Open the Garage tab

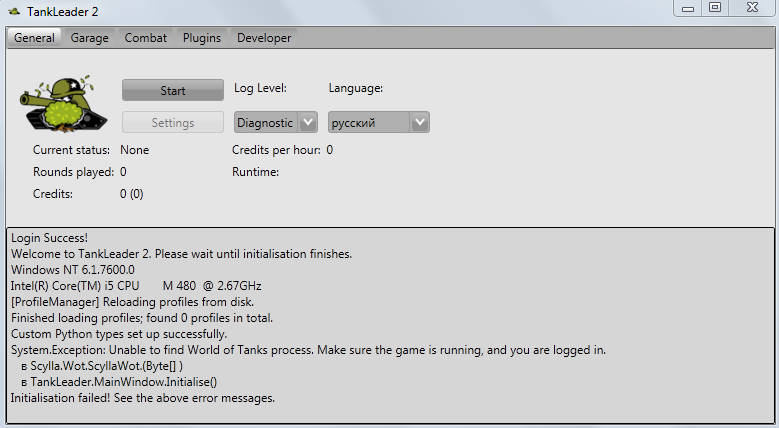click(x=89, y=38)
